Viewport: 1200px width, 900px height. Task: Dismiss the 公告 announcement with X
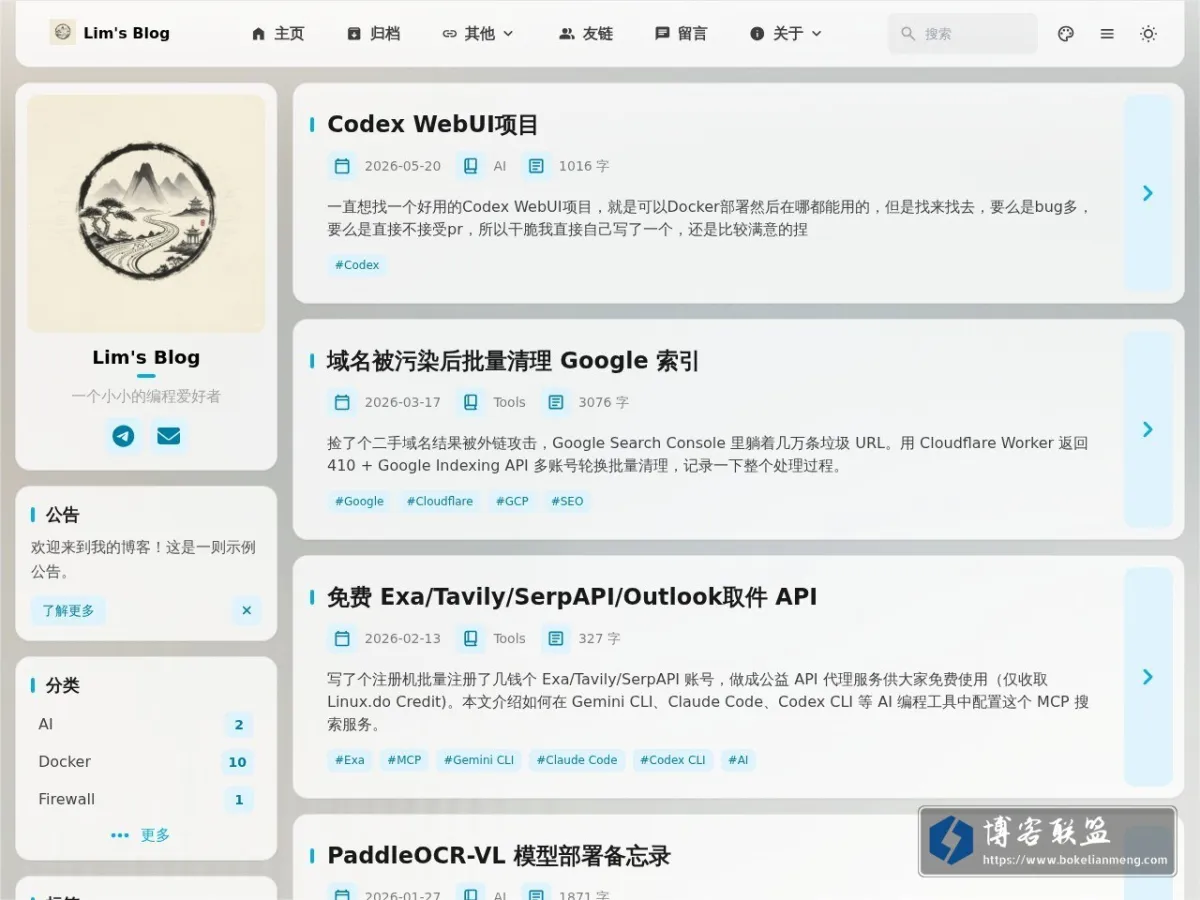pos(246,610)
